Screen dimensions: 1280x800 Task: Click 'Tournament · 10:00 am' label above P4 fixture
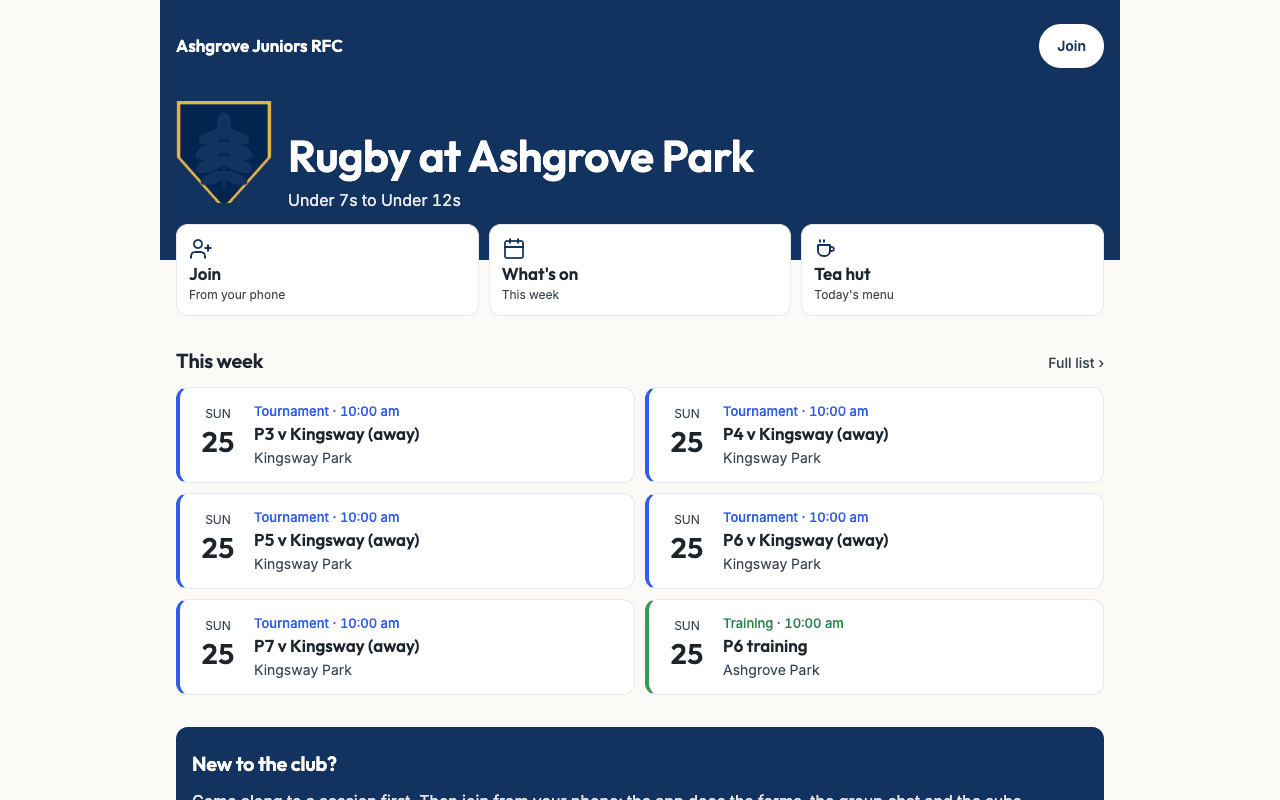796,411
